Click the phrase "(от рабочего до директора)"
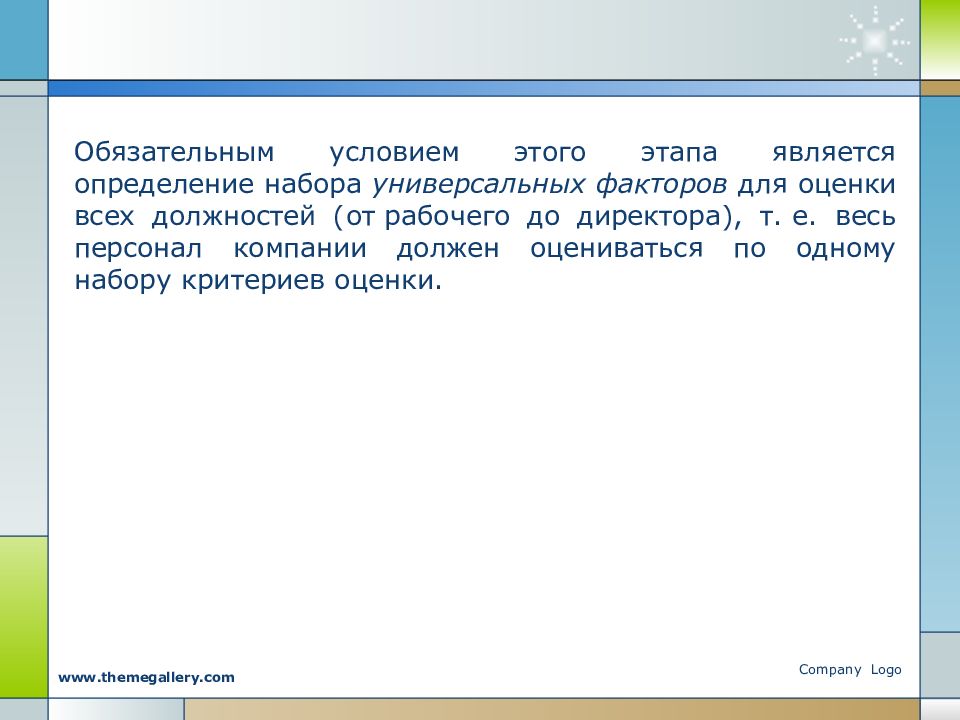The width and height of the screenshot is (960, 720). click(x=533, y=217)
